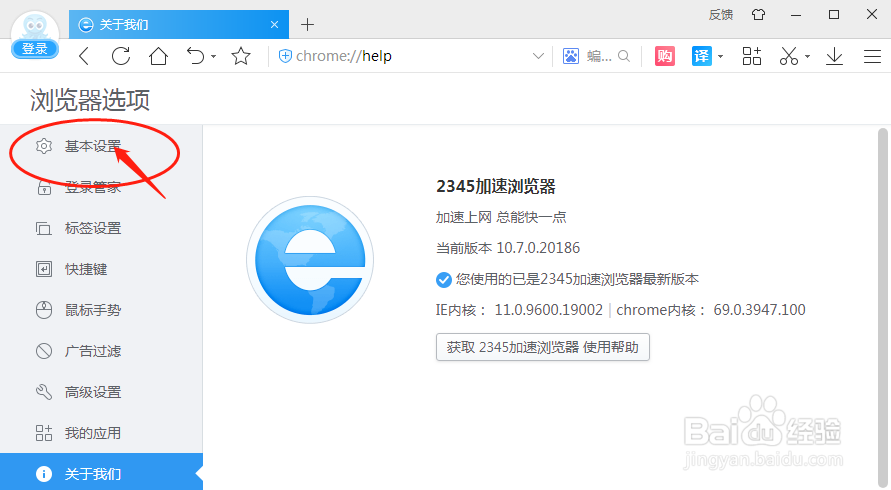The width and height of the screenshot is (891, 490).
Task: Click the IE内核 11.0.9600.19002 text
Action: pyautogui.click(x=519, y=310)
